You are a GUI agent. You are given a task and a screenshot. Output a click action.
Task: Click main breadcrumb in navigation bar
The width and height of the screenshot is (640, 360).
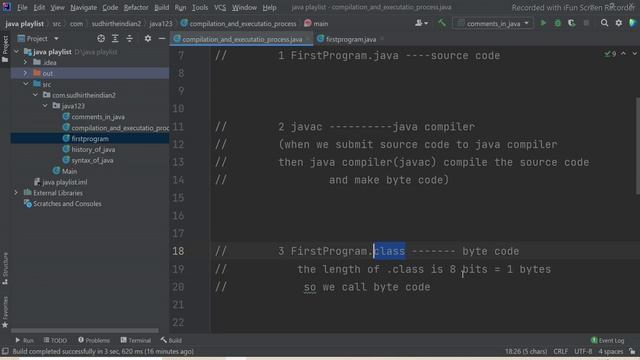coord(316,23)
